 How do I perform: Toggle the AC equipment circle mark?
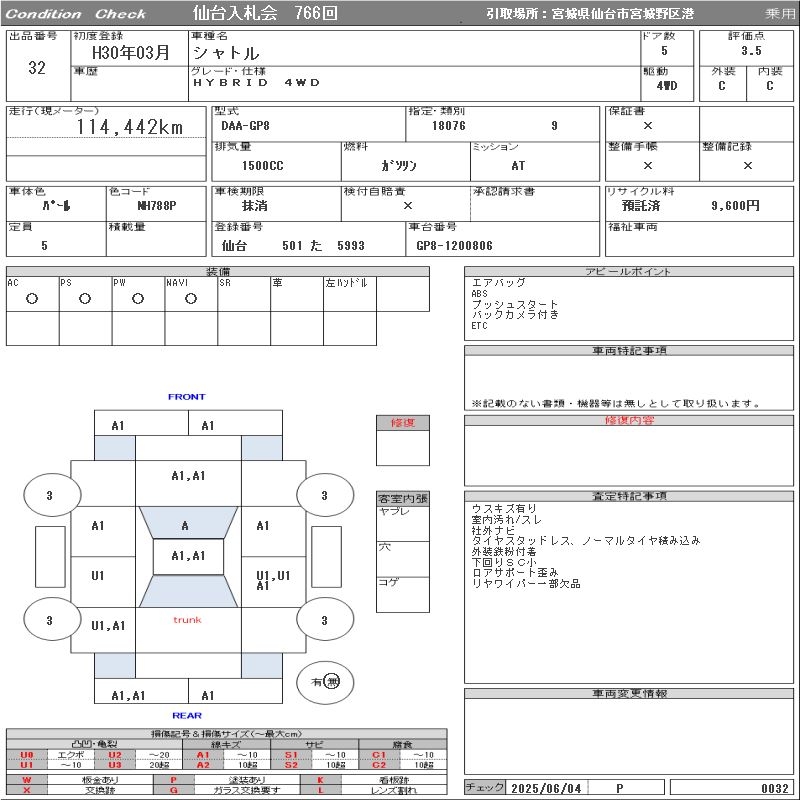[32, 299]
